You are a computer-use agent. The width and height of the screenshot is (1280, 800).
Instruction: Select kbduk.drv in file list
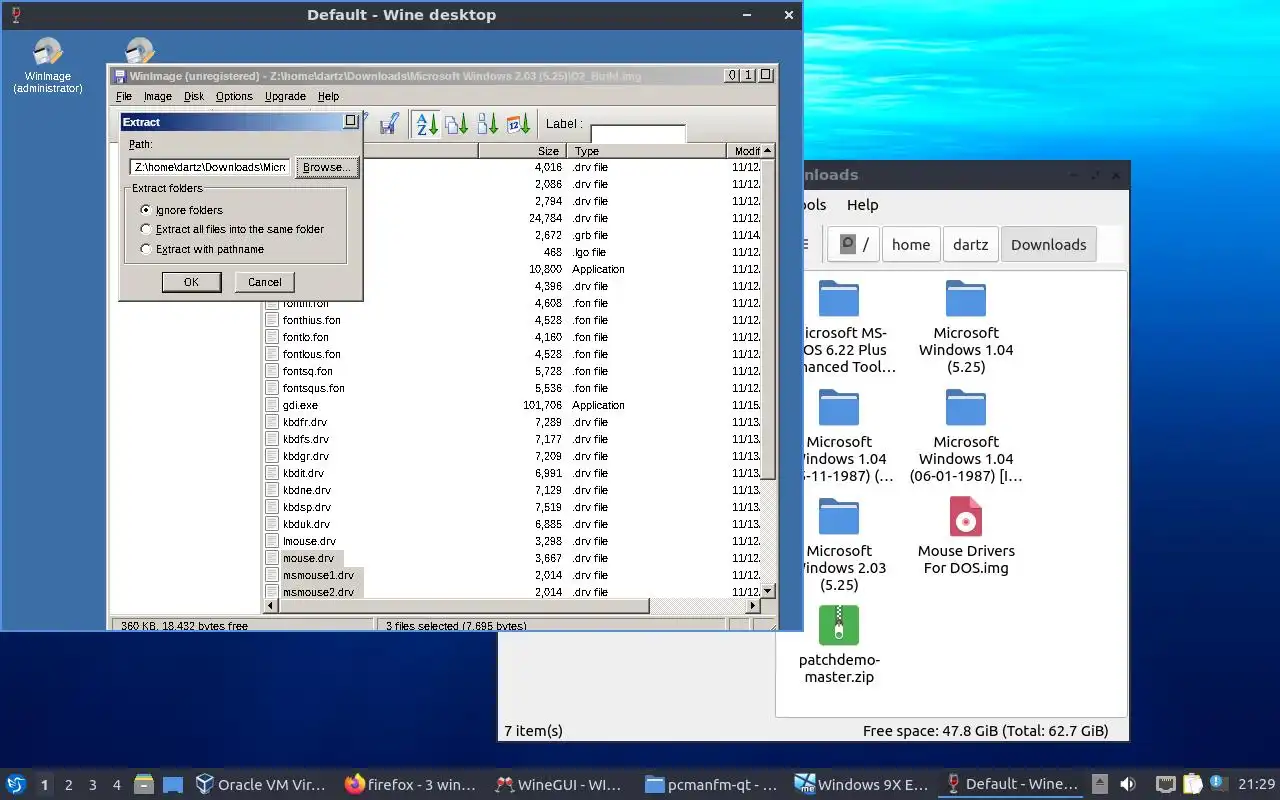306,524
